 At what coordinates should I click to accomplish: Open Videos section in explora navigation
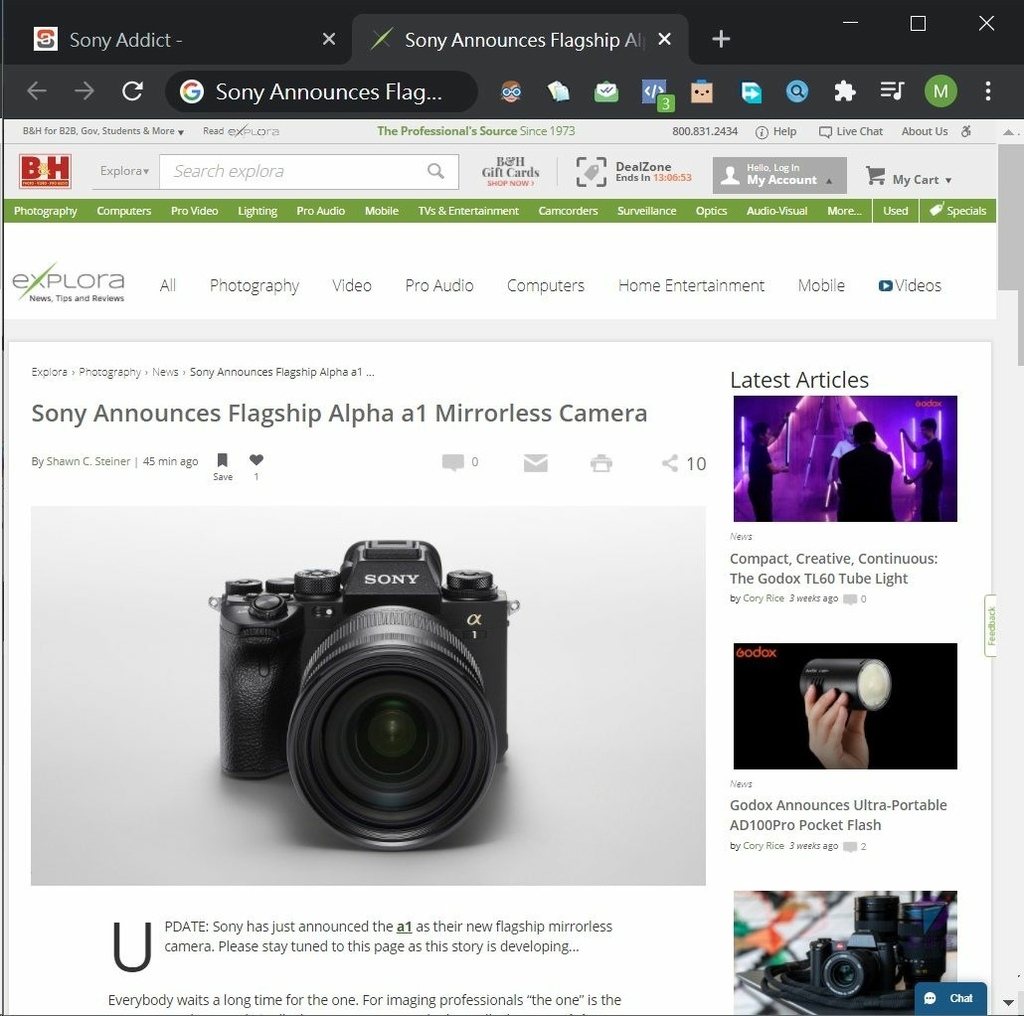(x=910, y=285)
